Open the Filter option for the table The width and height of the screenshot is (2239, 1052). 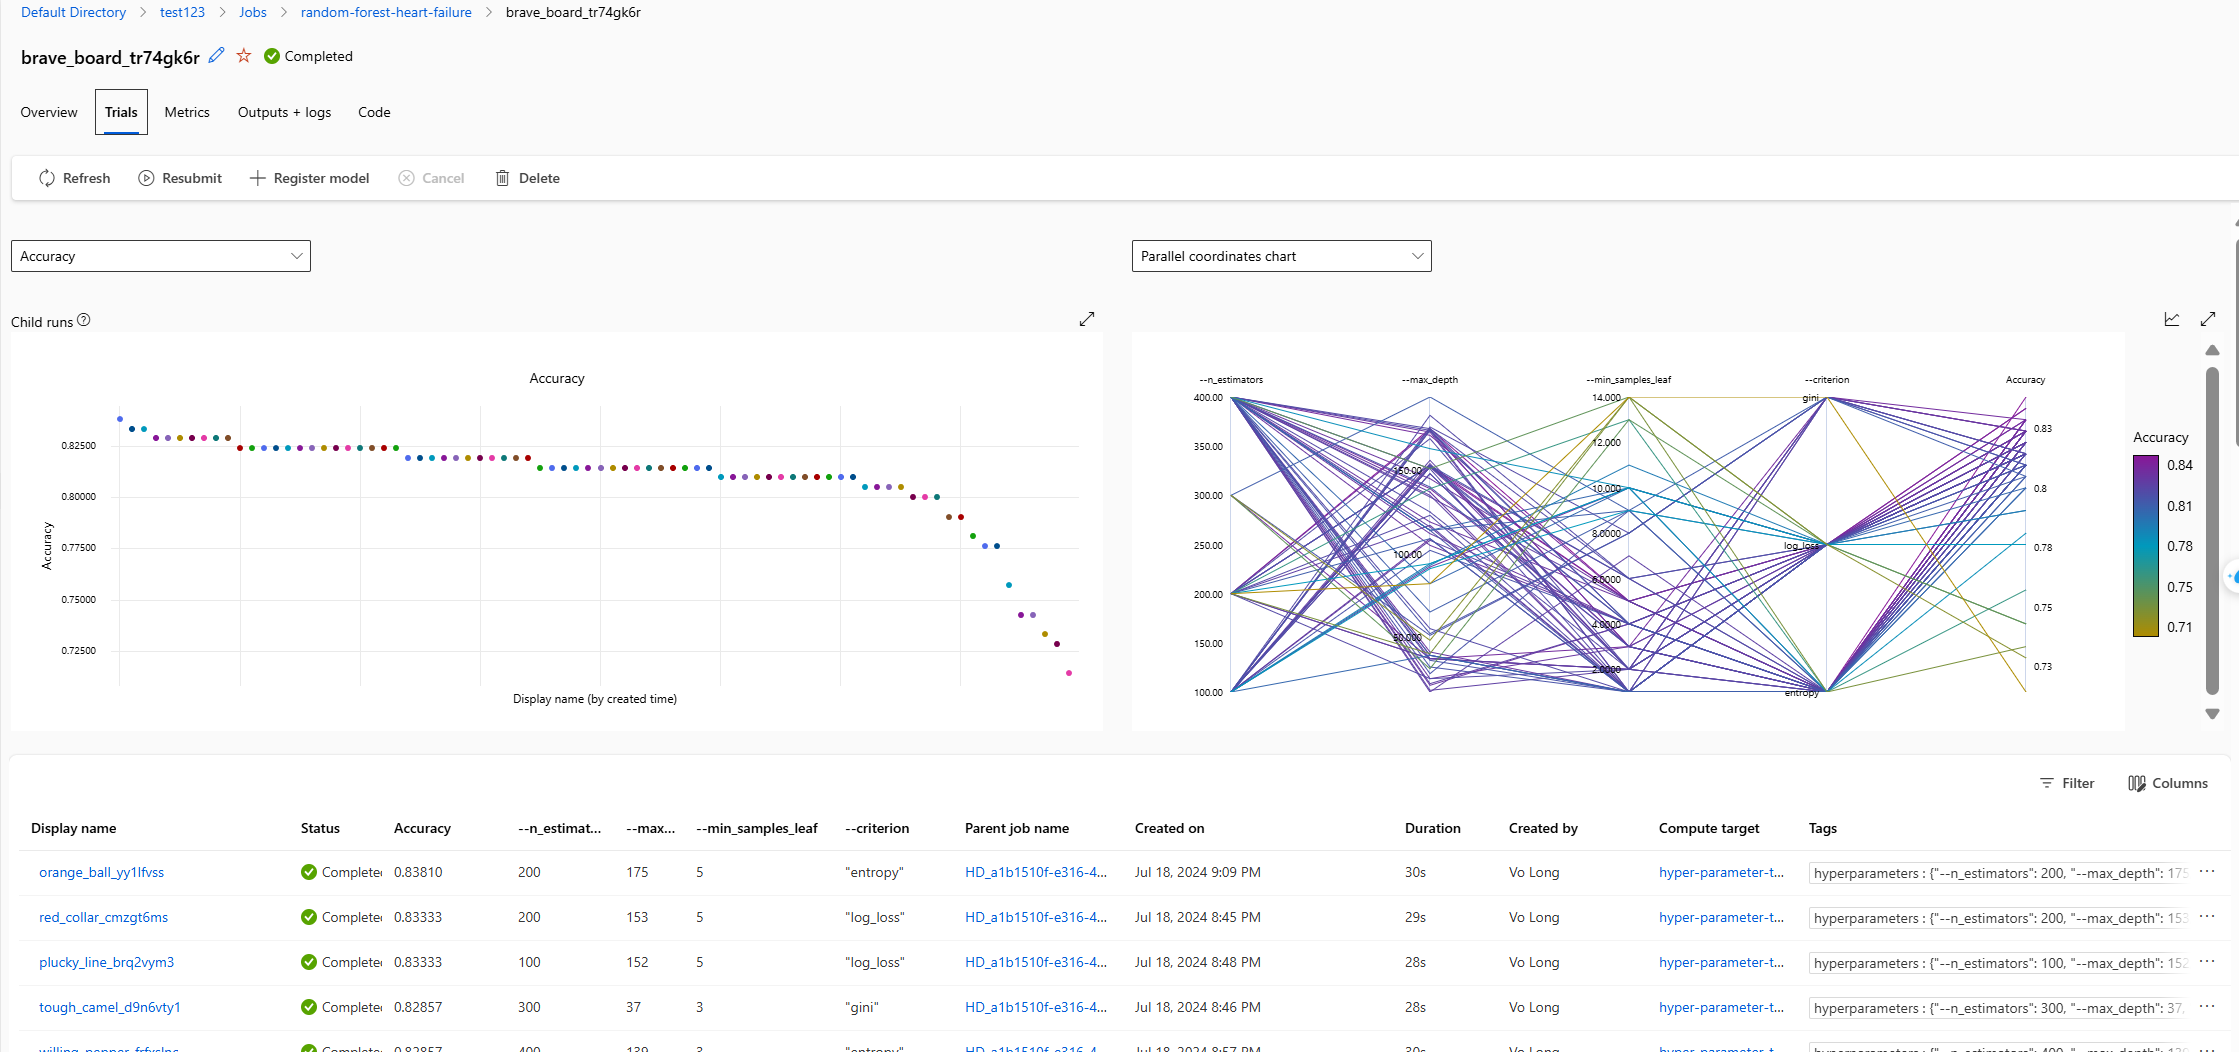click(2066, 783)
